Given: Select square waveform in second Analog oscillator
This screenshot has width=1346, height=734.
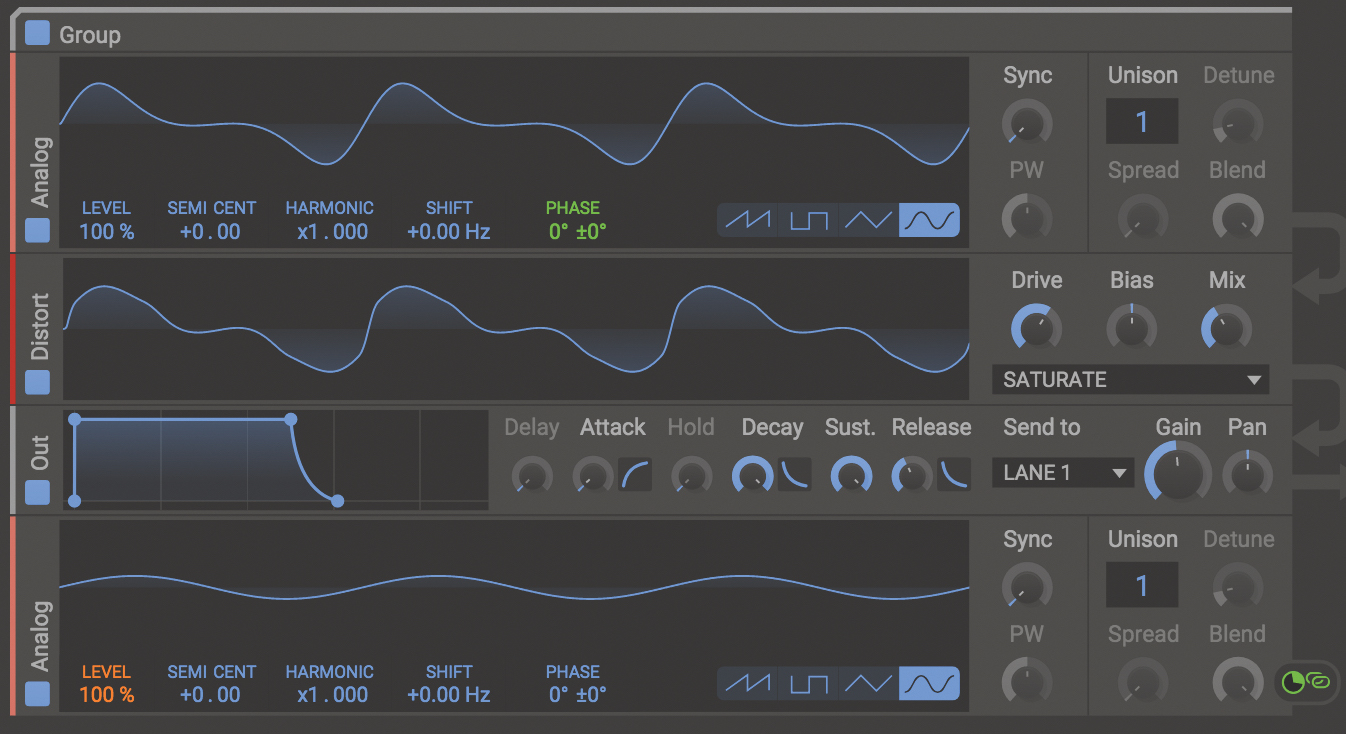Looking at the screenshot, I should (x=808, y=684).
